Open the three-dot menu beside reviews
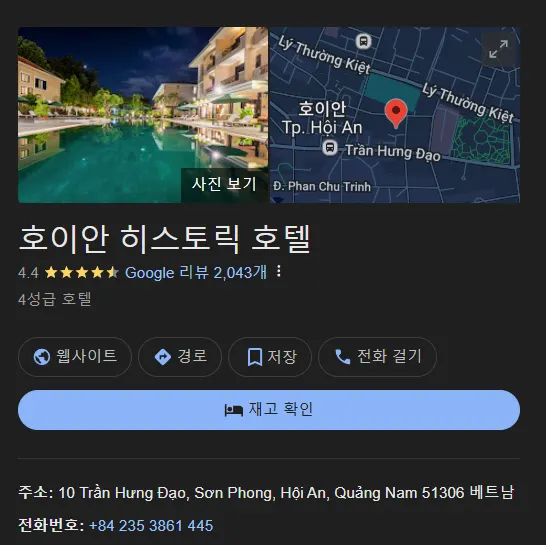This screenshot has height=545, width=546. 279,271
